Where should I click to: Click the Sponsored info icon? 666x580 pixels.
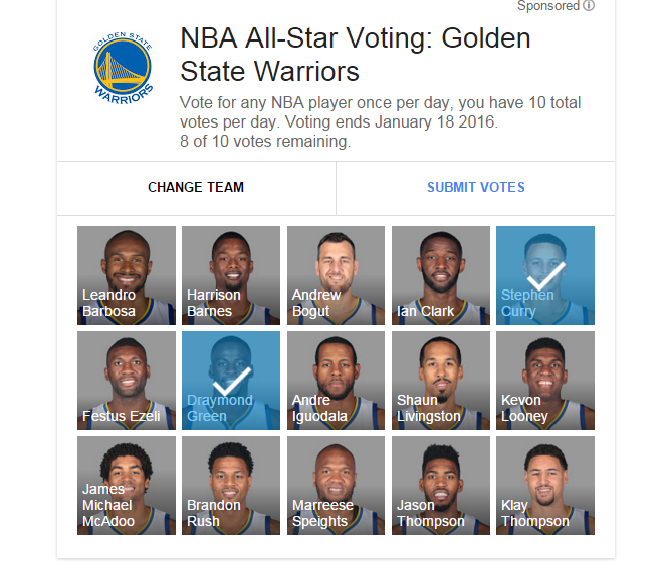coord(589,6)
